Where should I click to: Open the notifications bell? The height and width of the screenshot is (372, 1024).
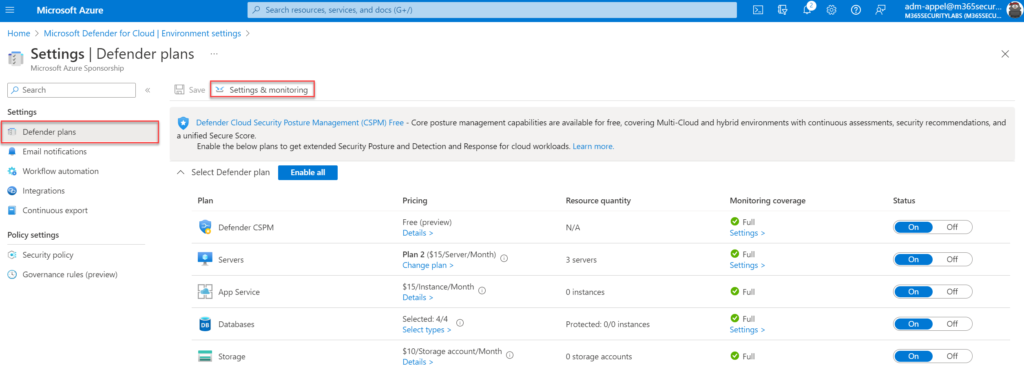coord(807,10)
